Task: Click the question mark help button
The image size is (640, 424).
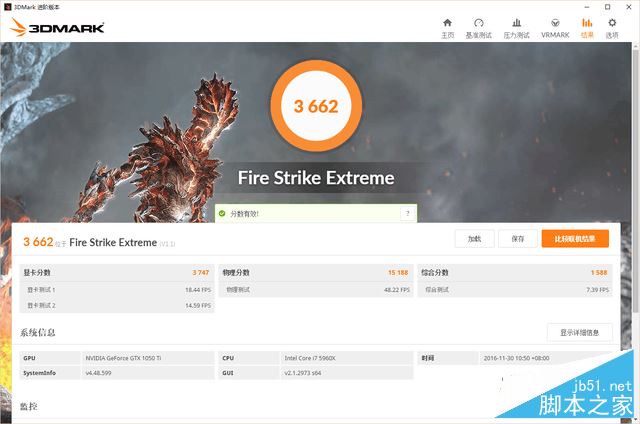Action: click(407, 213)
